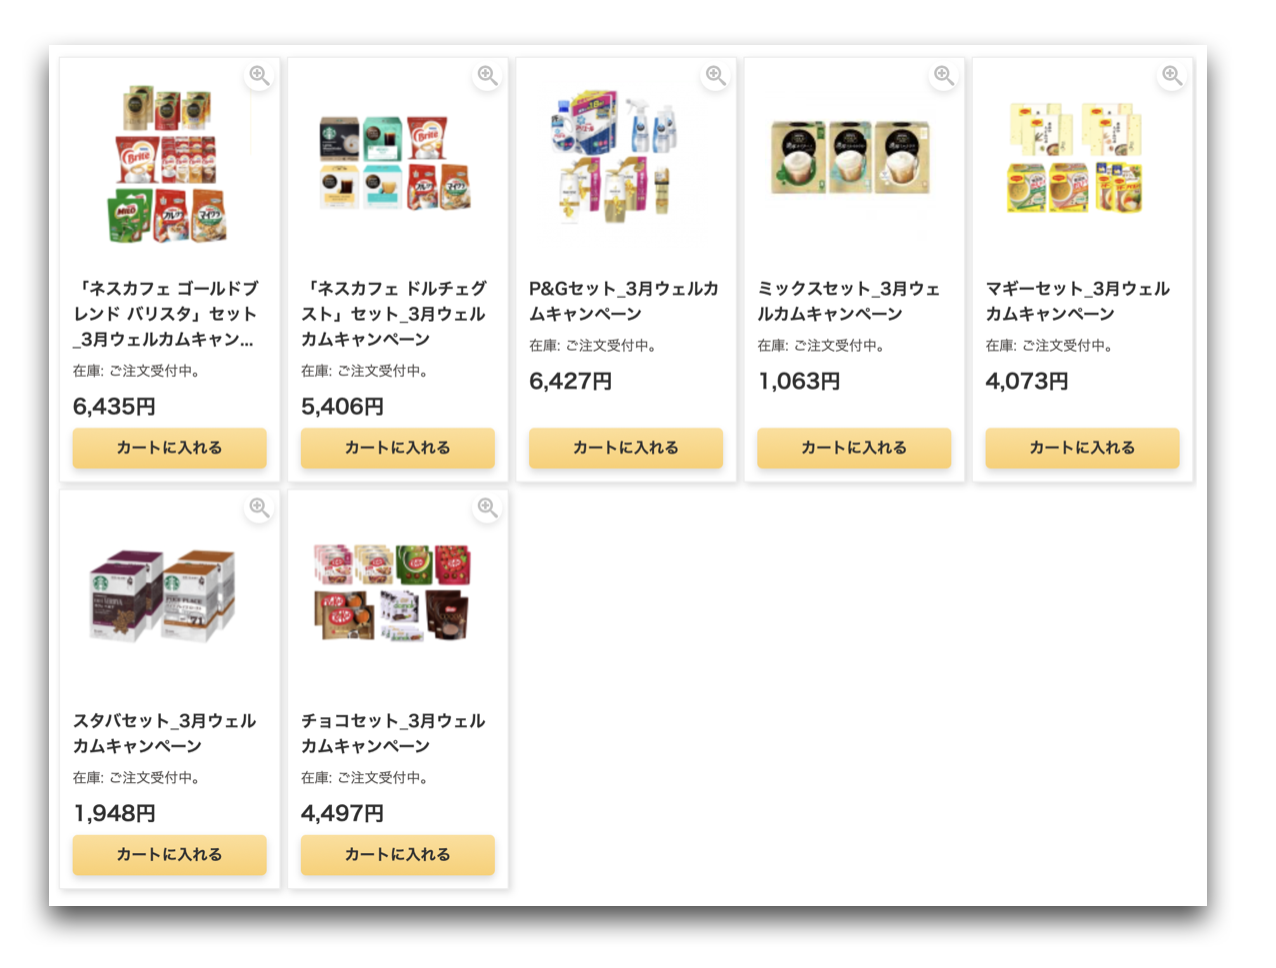The image size is (1276, 968).
Task: Zoom the ネスカフェ ゴールドブレンド バリスタ product image
Action: (259, 75)
